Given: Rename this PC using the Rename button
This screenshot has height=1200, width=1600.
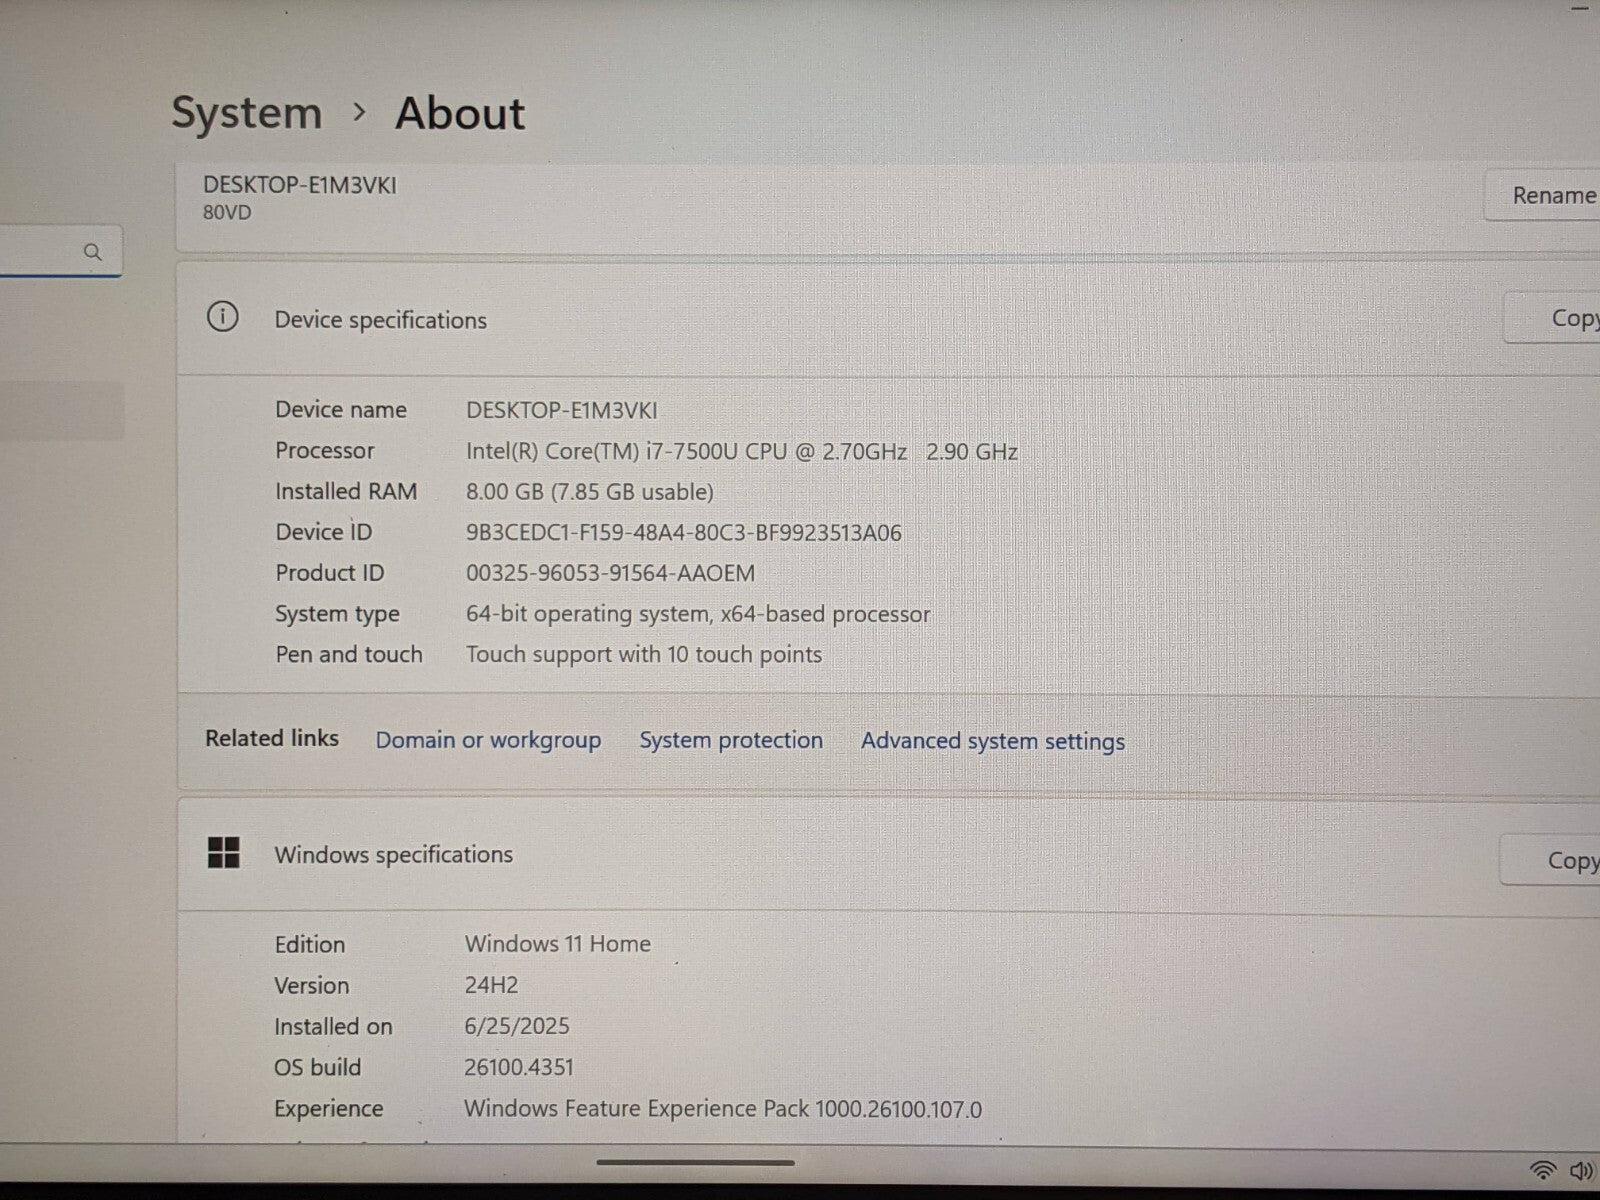Looking at the screenshot, I should [1551, 196].
